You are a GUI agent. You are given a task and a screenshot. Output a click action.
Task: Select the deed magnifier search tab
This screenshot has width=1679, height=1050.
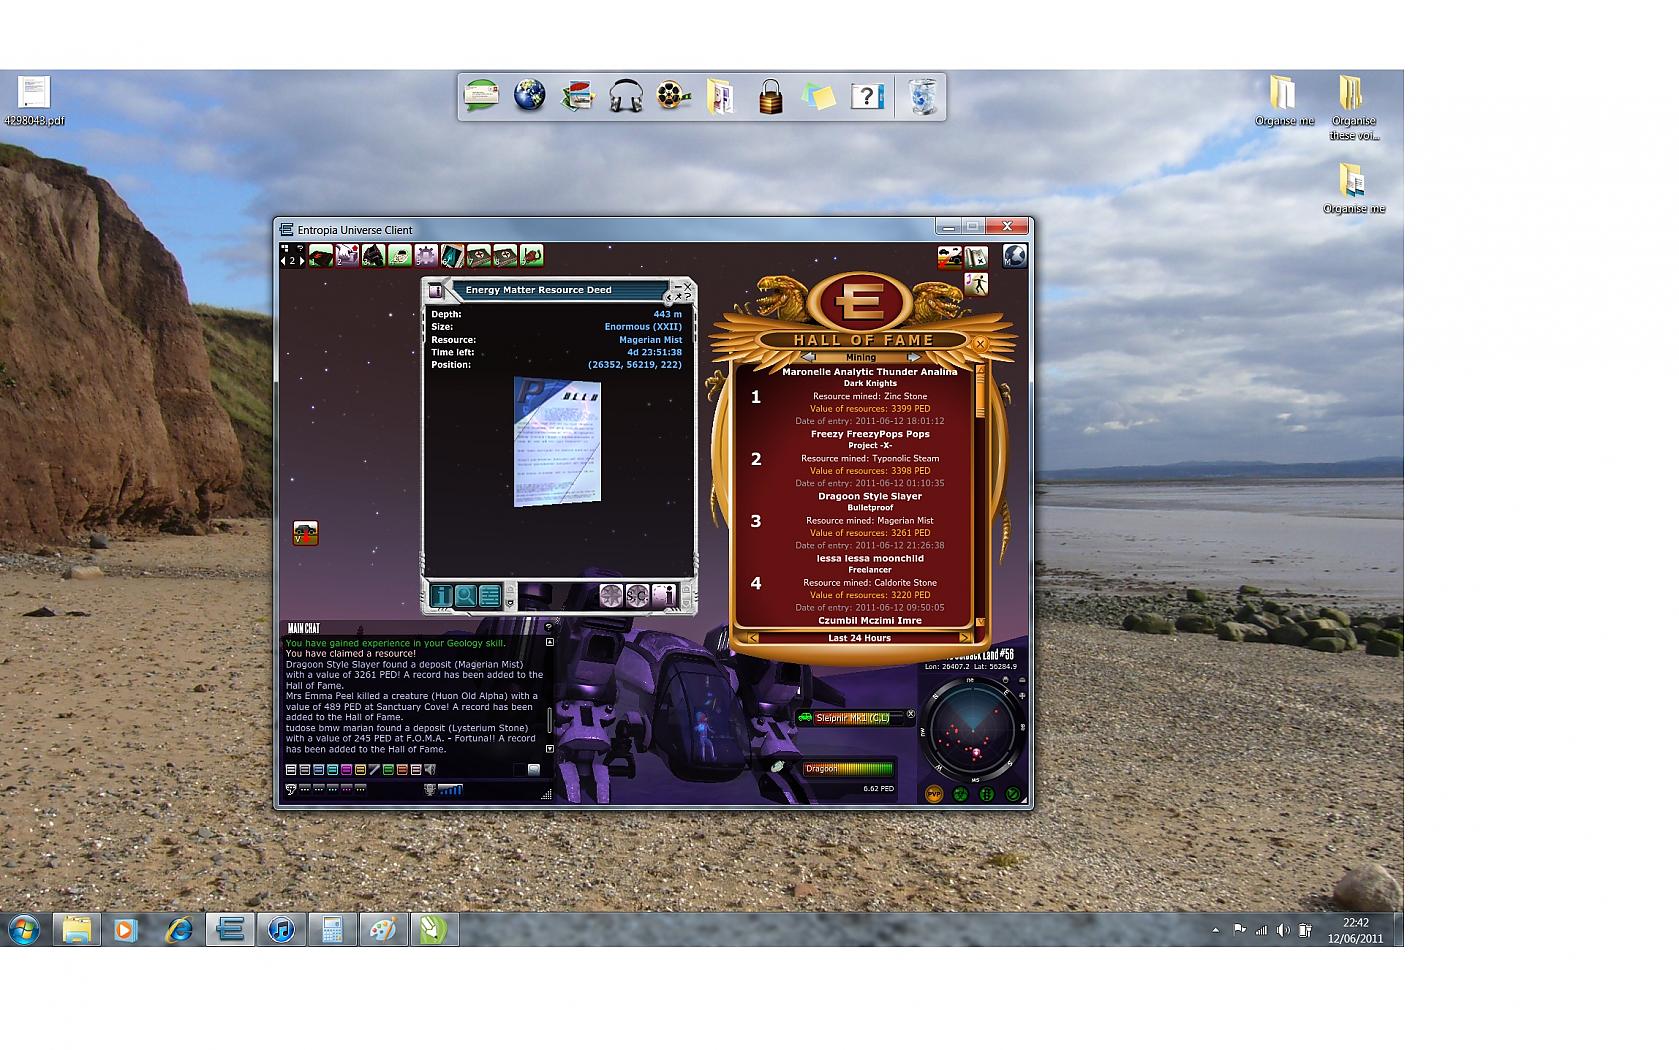[x=466, y=596]
